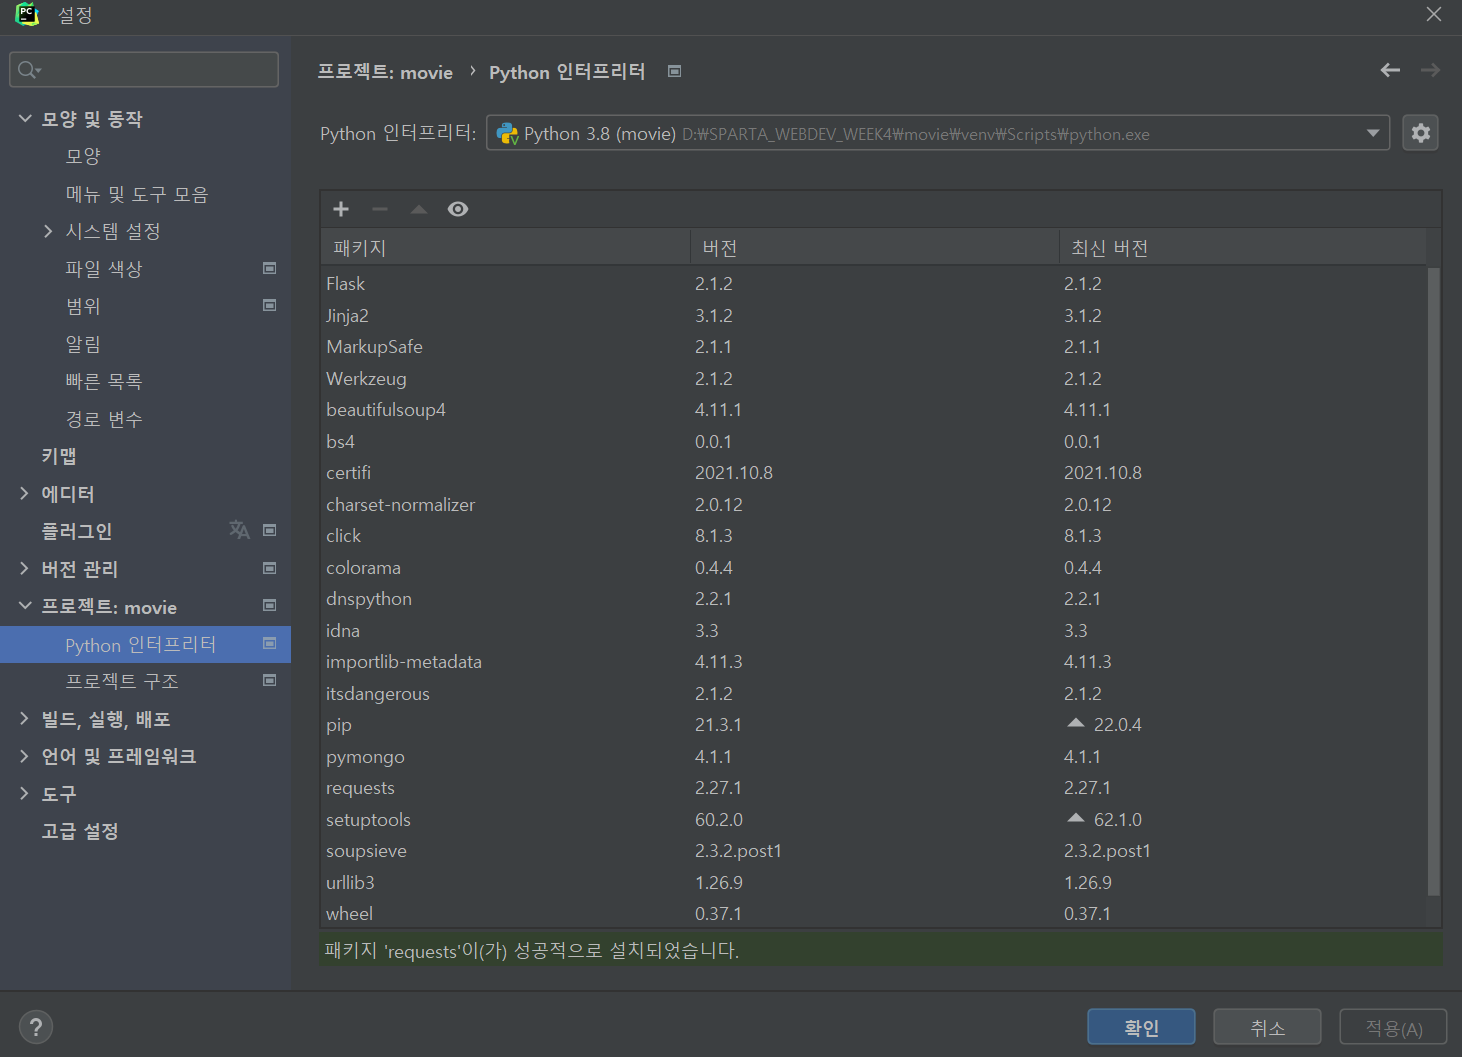
Task: Open 경로 변수 settings page
Action: click(x=104, y=419)
